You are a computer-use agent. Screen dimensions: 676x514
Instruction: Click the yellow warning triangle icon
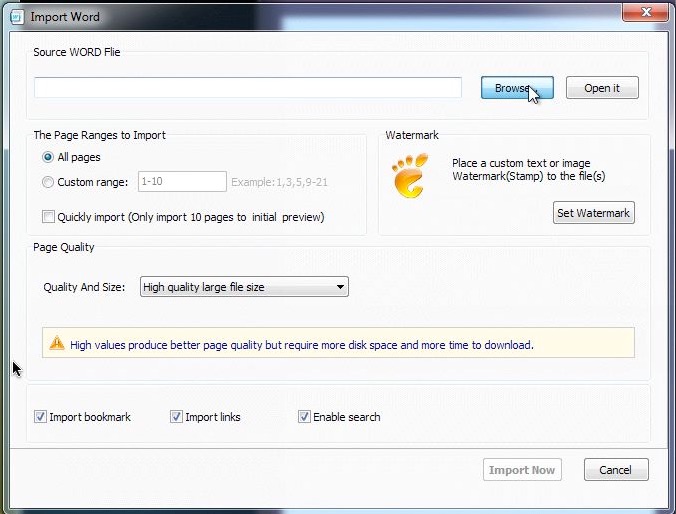click(x=57, y=343)
